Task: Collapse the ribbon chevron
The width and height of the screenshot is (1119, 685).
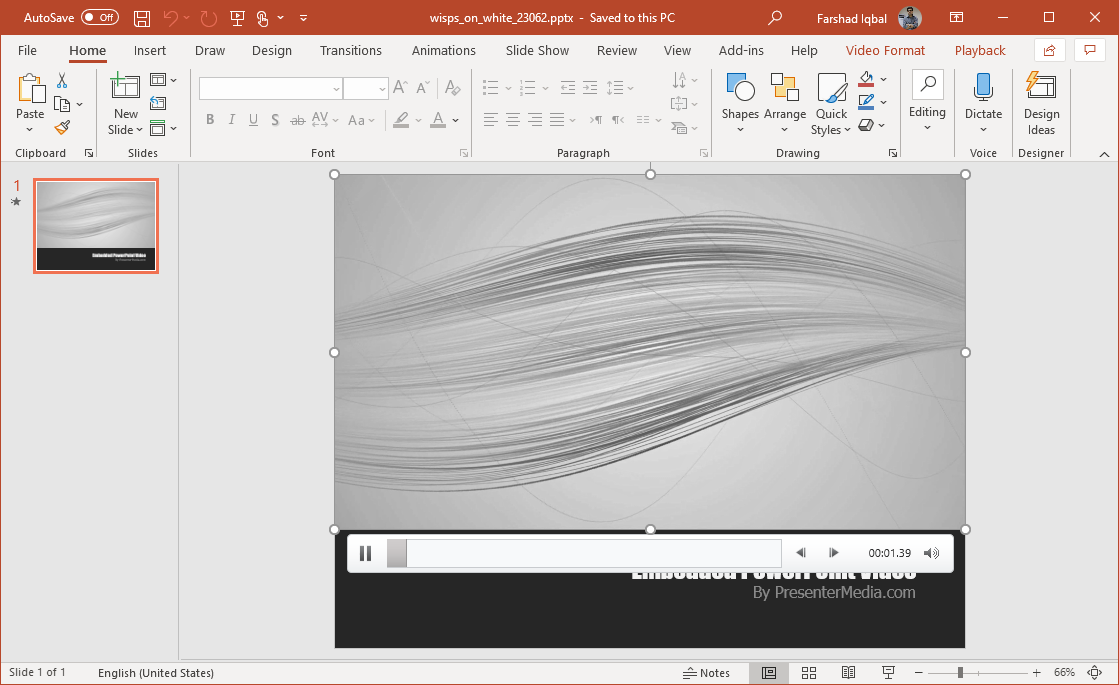Action: (x=1104, y=154)
